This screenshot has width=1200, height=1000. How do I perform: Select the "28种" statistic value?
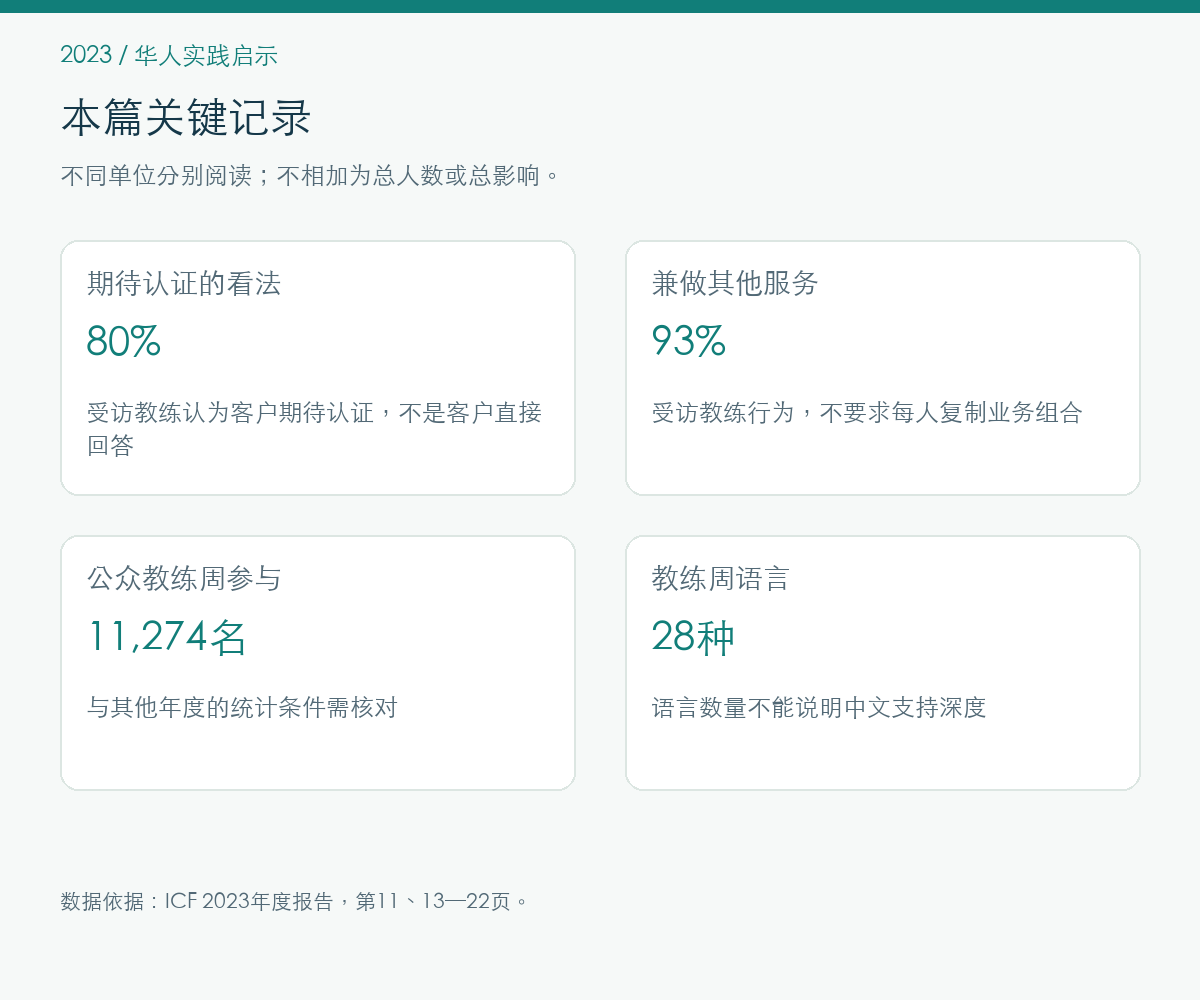click(693, 637)
